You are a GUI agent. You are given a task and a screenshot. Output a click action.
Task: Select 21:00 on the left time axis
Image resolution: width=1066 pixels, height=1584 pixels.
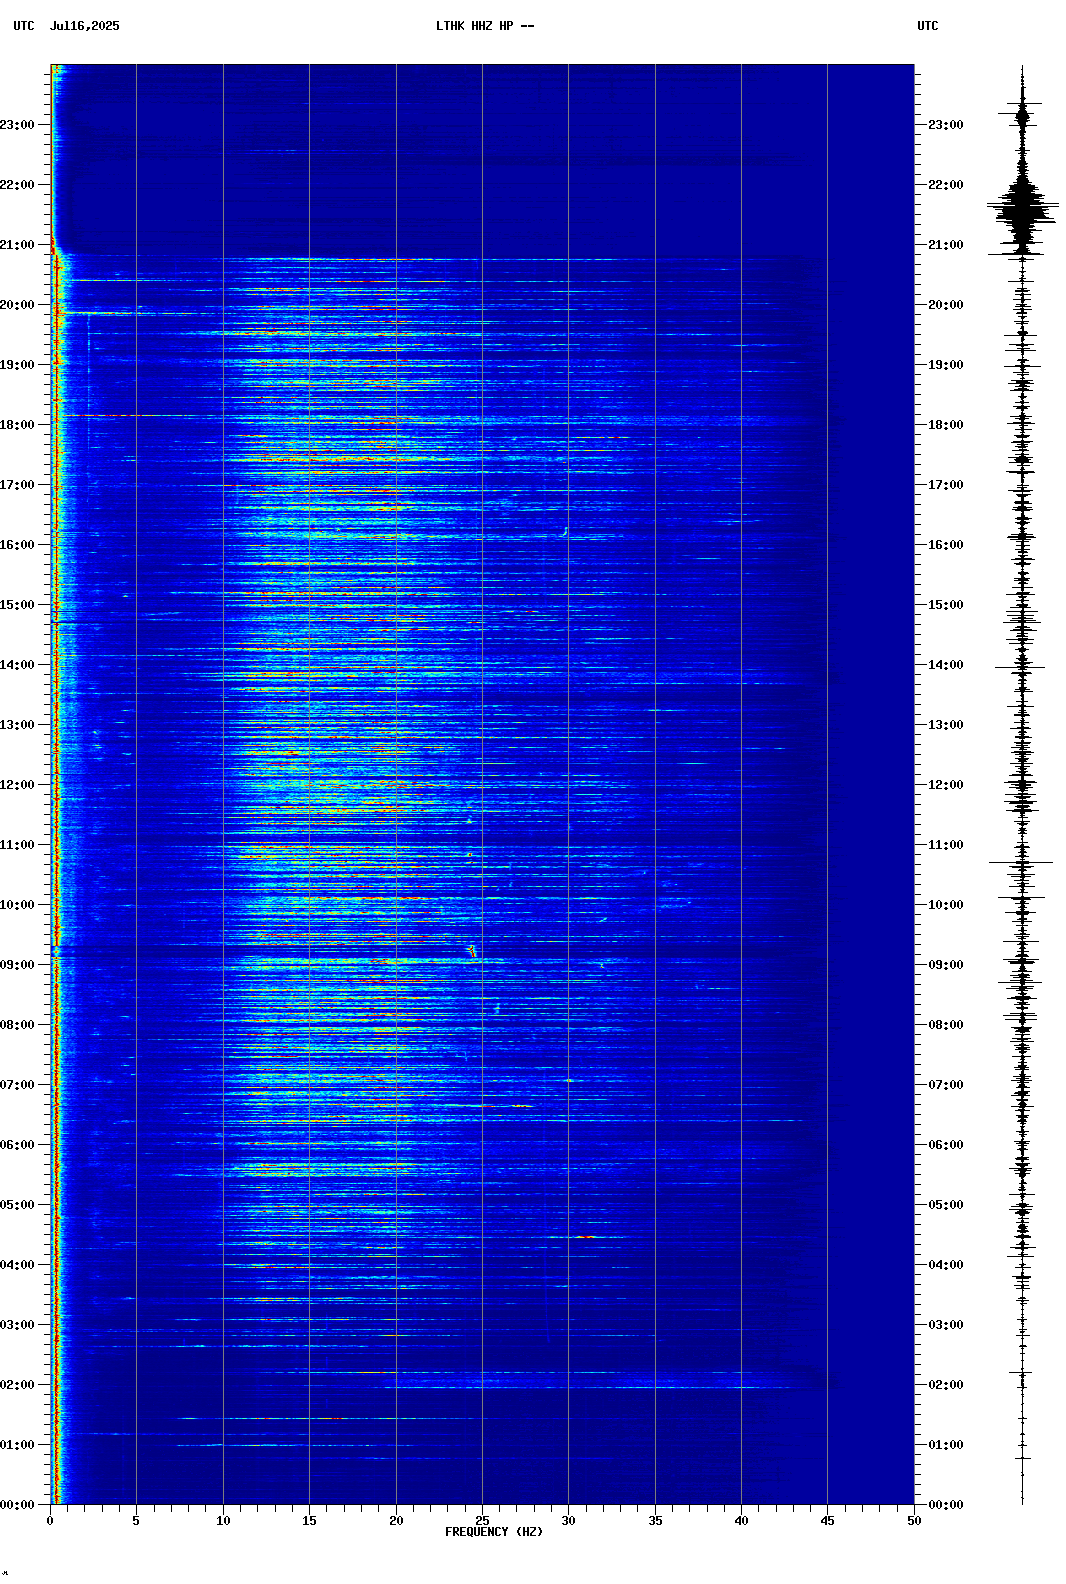17,245
